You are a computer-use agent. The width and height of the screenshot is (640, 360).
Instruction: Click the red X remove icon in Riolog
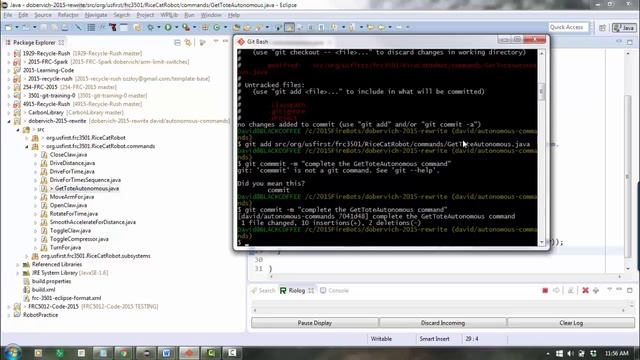point(585,290)
